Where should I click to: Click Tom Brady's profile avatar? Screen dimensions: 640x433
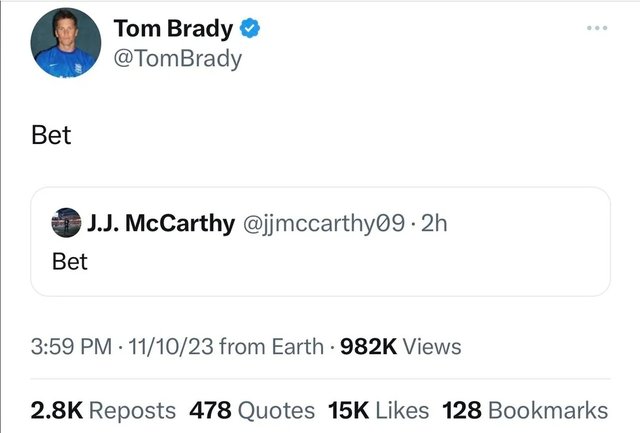click(64, 44)
